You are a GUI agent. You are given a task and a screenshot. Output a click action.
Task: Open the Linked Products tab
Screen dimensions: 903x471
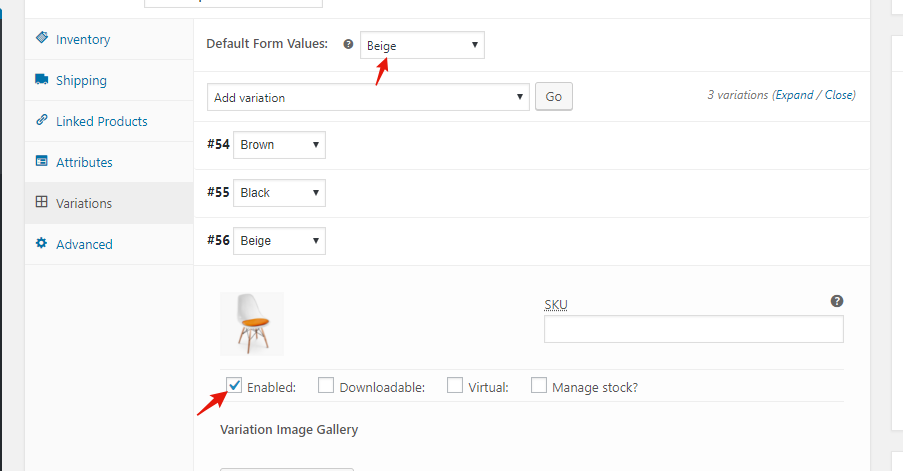pos(101,121)
